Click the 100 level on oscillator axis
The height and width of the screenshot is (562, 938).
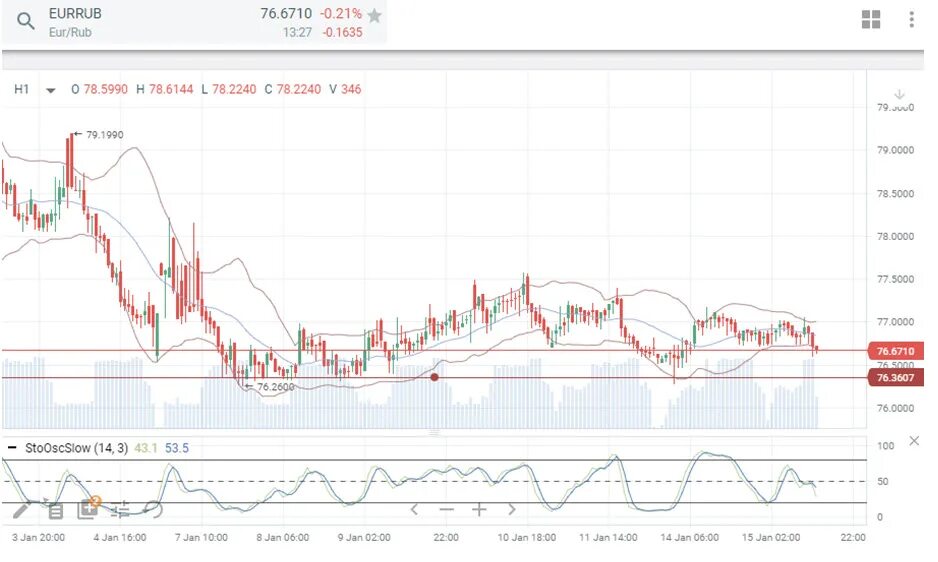point(885,446)
